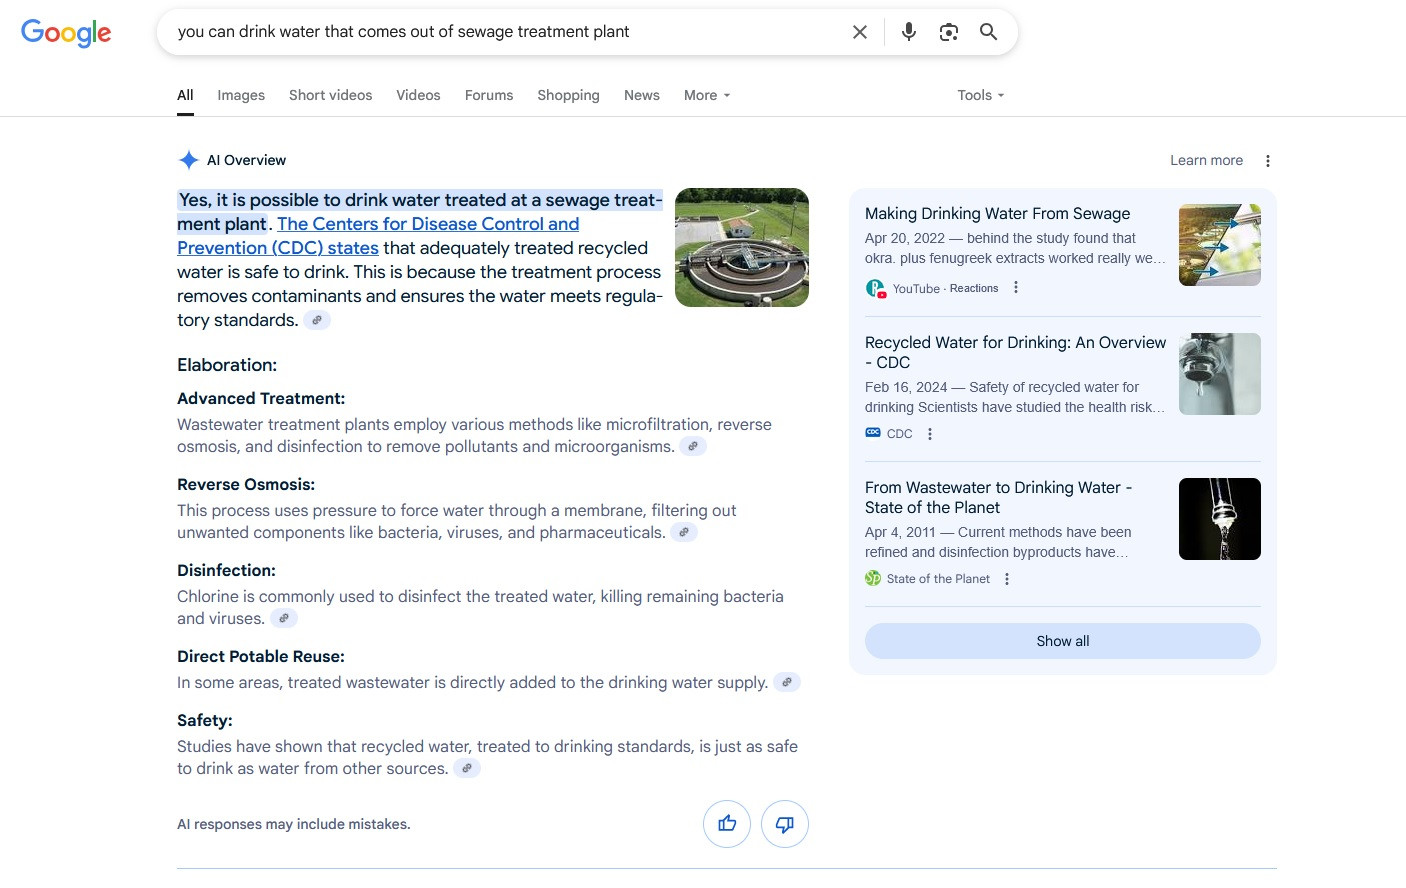
Task: Open source link for Reverse Osmosis section
Action: (684, 533)
